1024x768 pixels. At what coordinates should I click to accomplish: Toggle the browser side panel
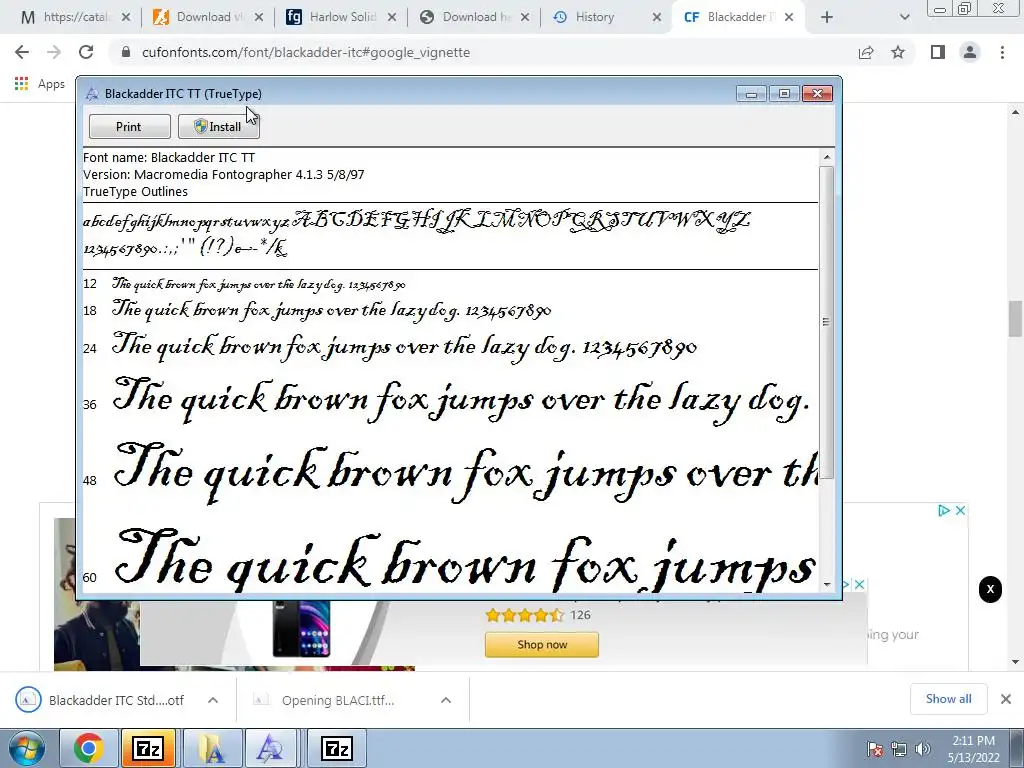pos(938,52)
